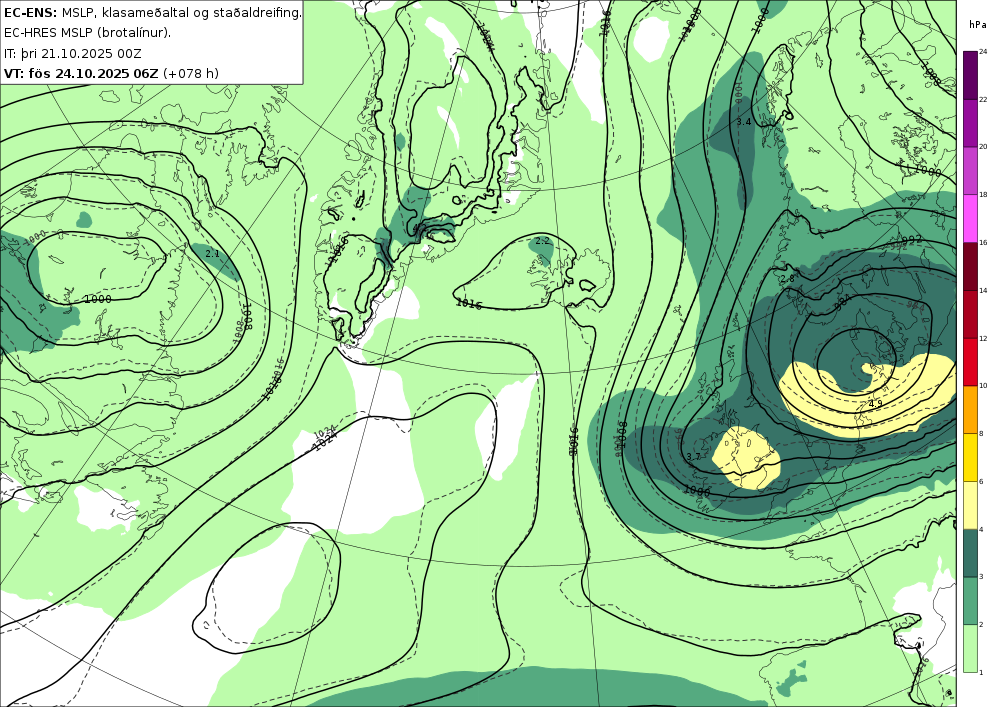Click the round yellow spread patch over the British Isles
This screenshot has width=1000, height=707.
coord(746,458)
